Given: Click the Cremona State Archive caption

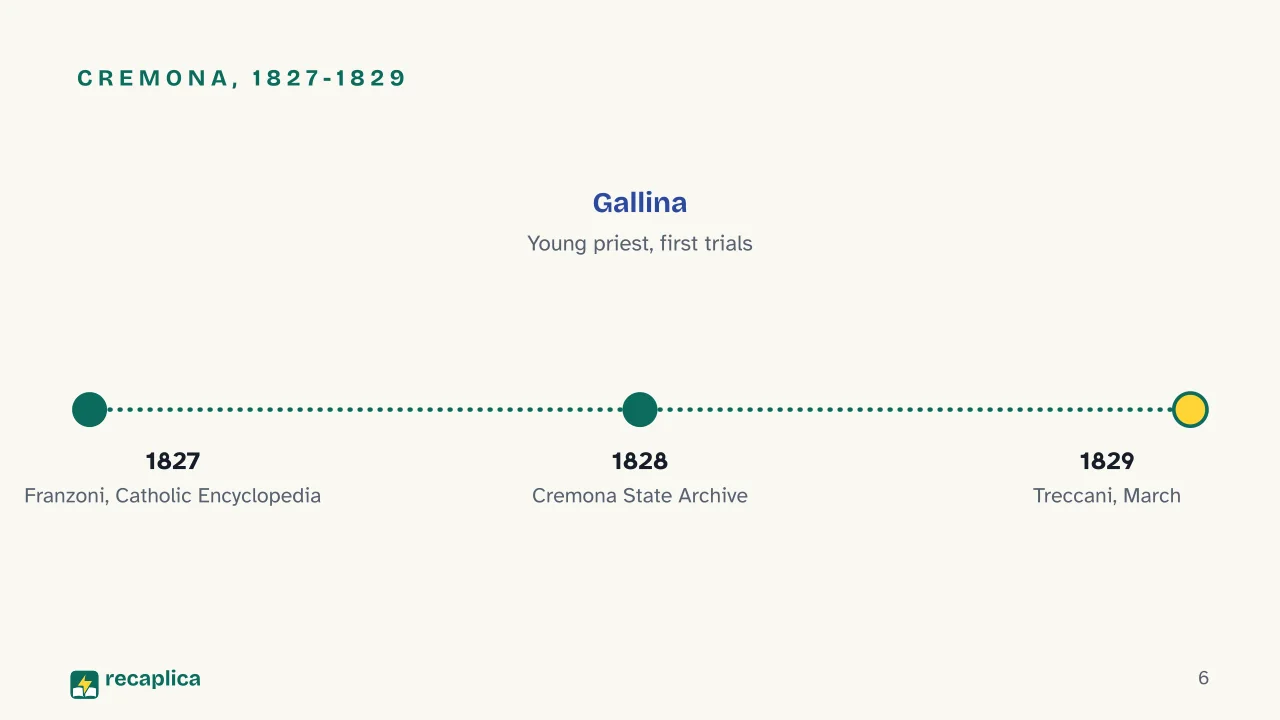Looking at the screenshot, I should tap(640, 495).
